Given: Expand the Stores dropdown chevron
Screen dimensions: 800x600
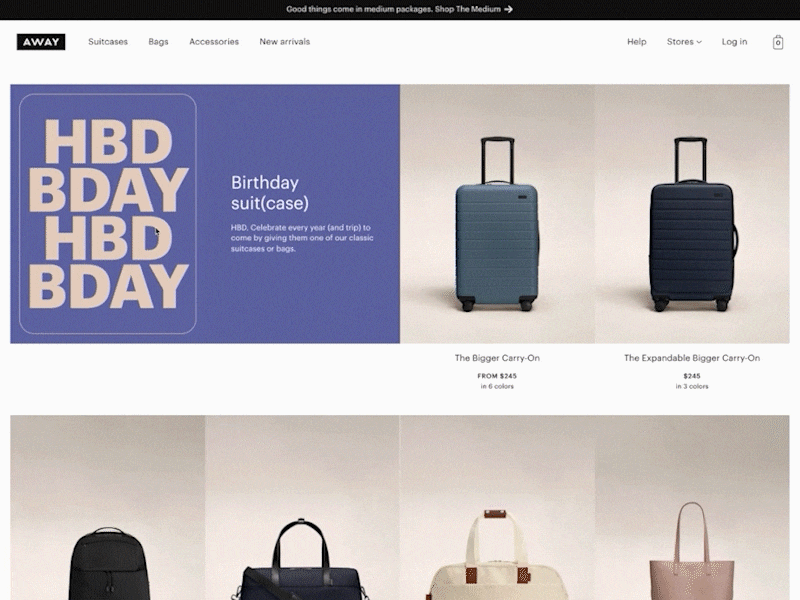Looking at the screenshot, I should point(699,42).
